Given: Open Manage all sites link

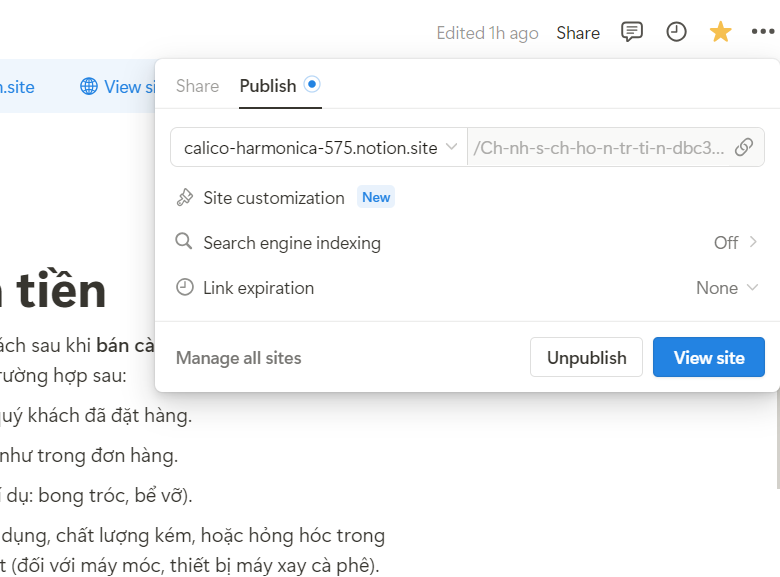Looking at the screenshot, I should [238, 358].
